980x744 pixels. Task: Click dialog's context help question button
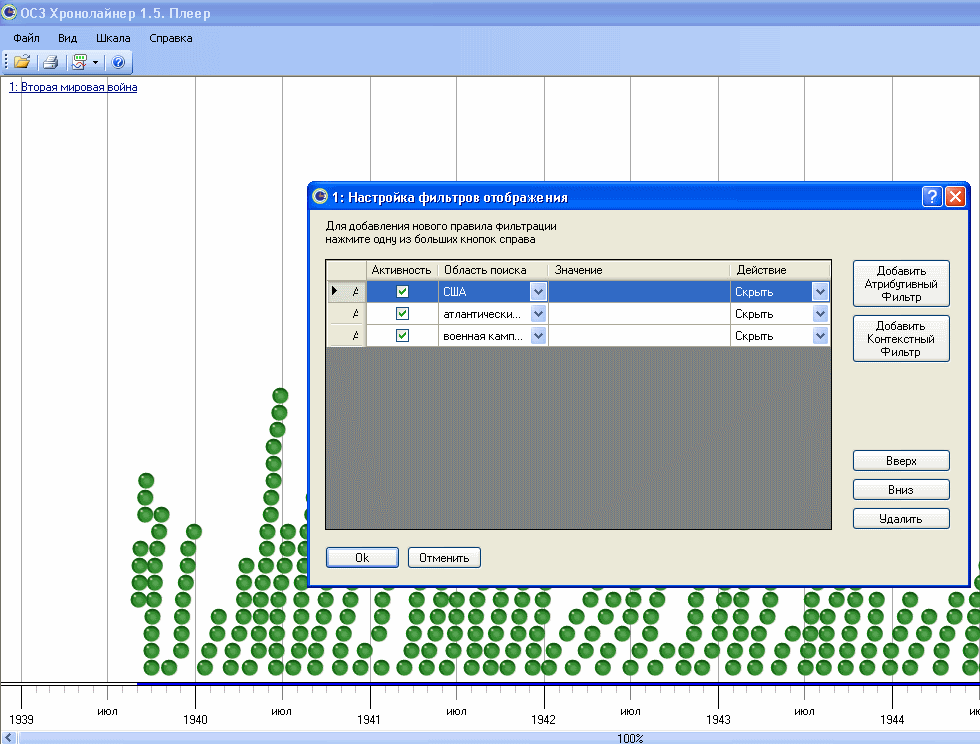[932, 197]
